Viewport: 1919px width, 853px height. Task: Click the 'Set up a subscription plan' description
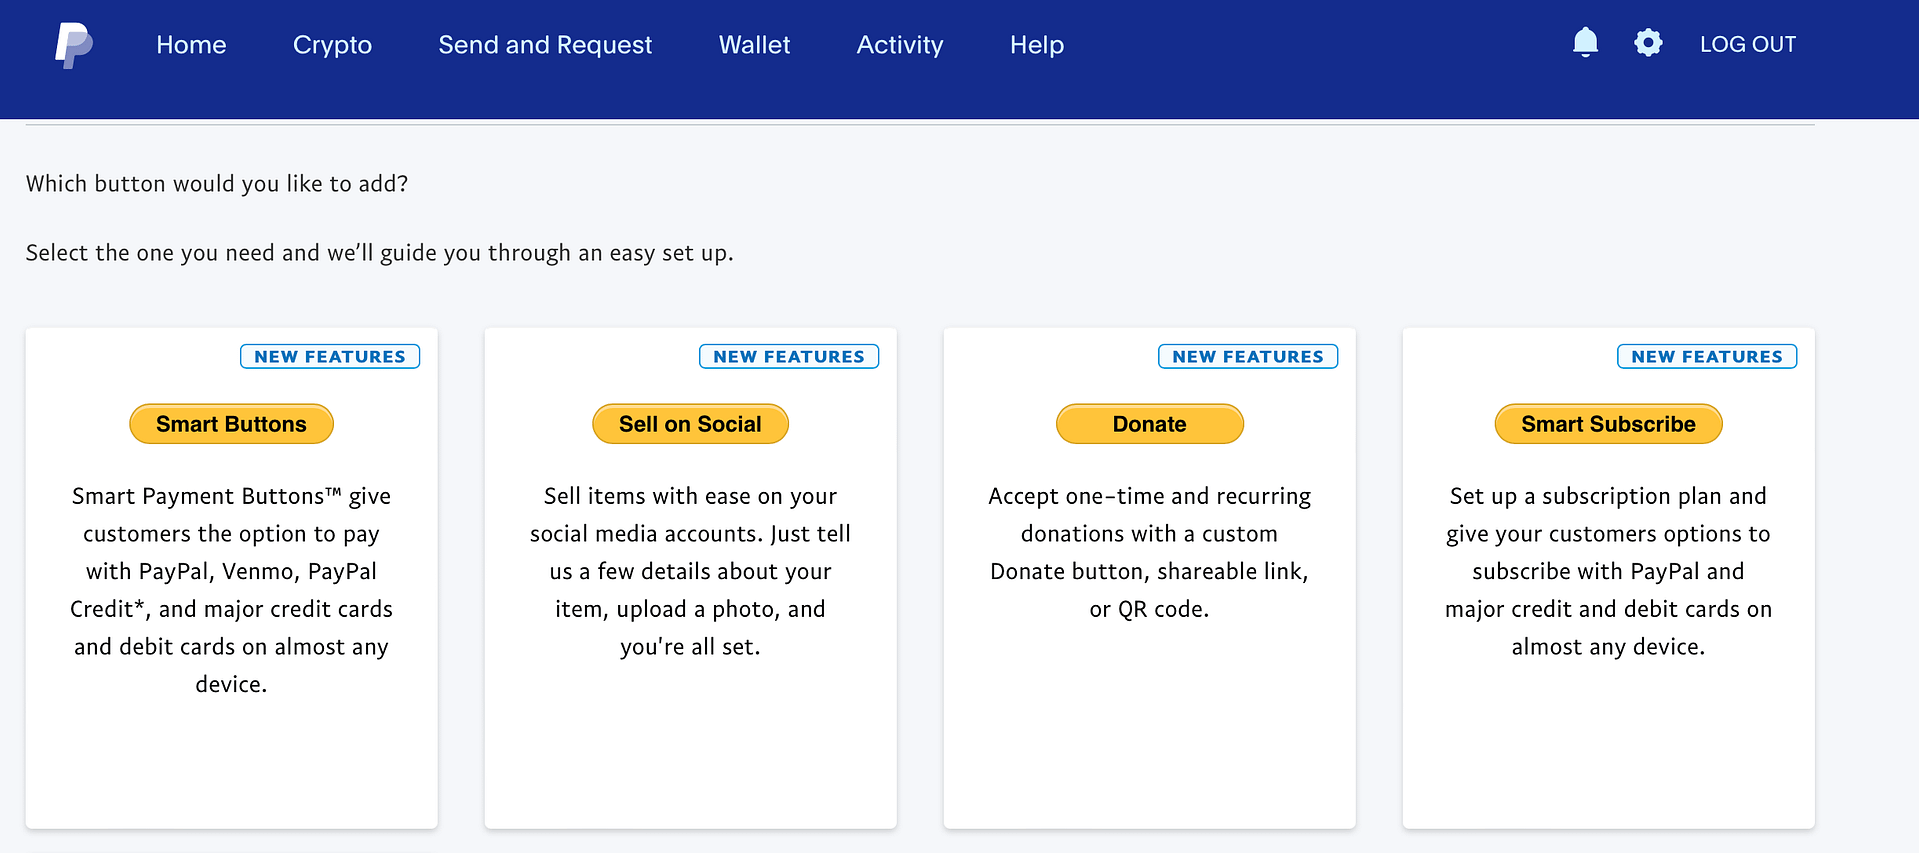1608,571
